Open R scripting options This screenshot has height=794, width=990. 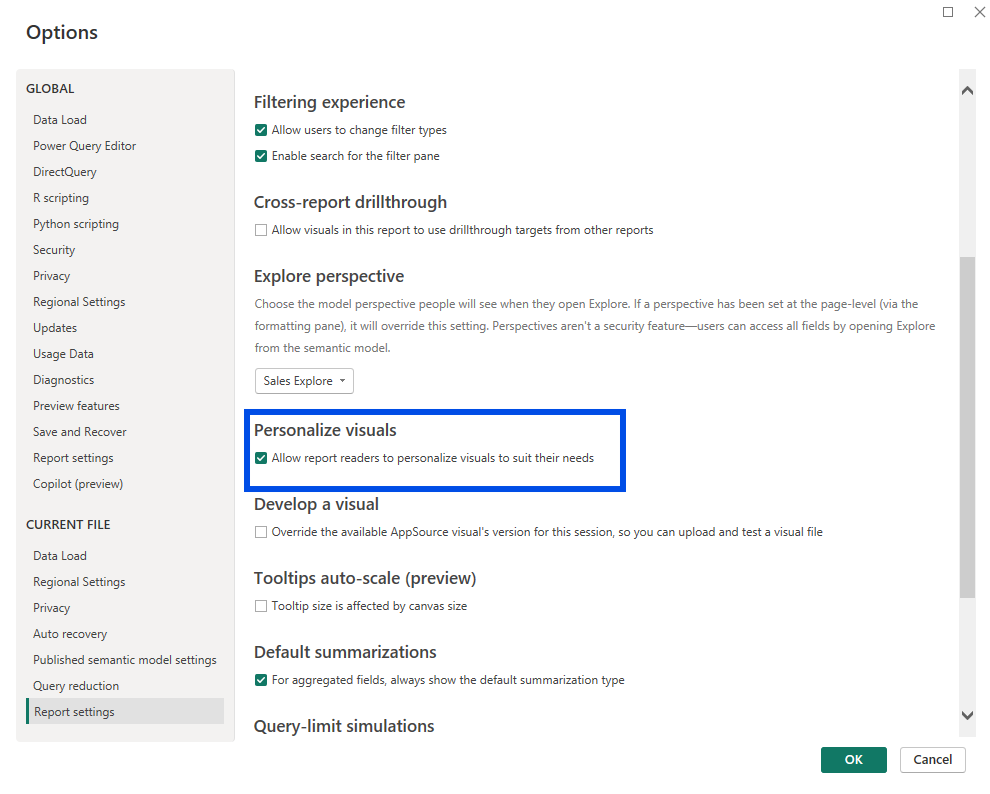(61, 198)
